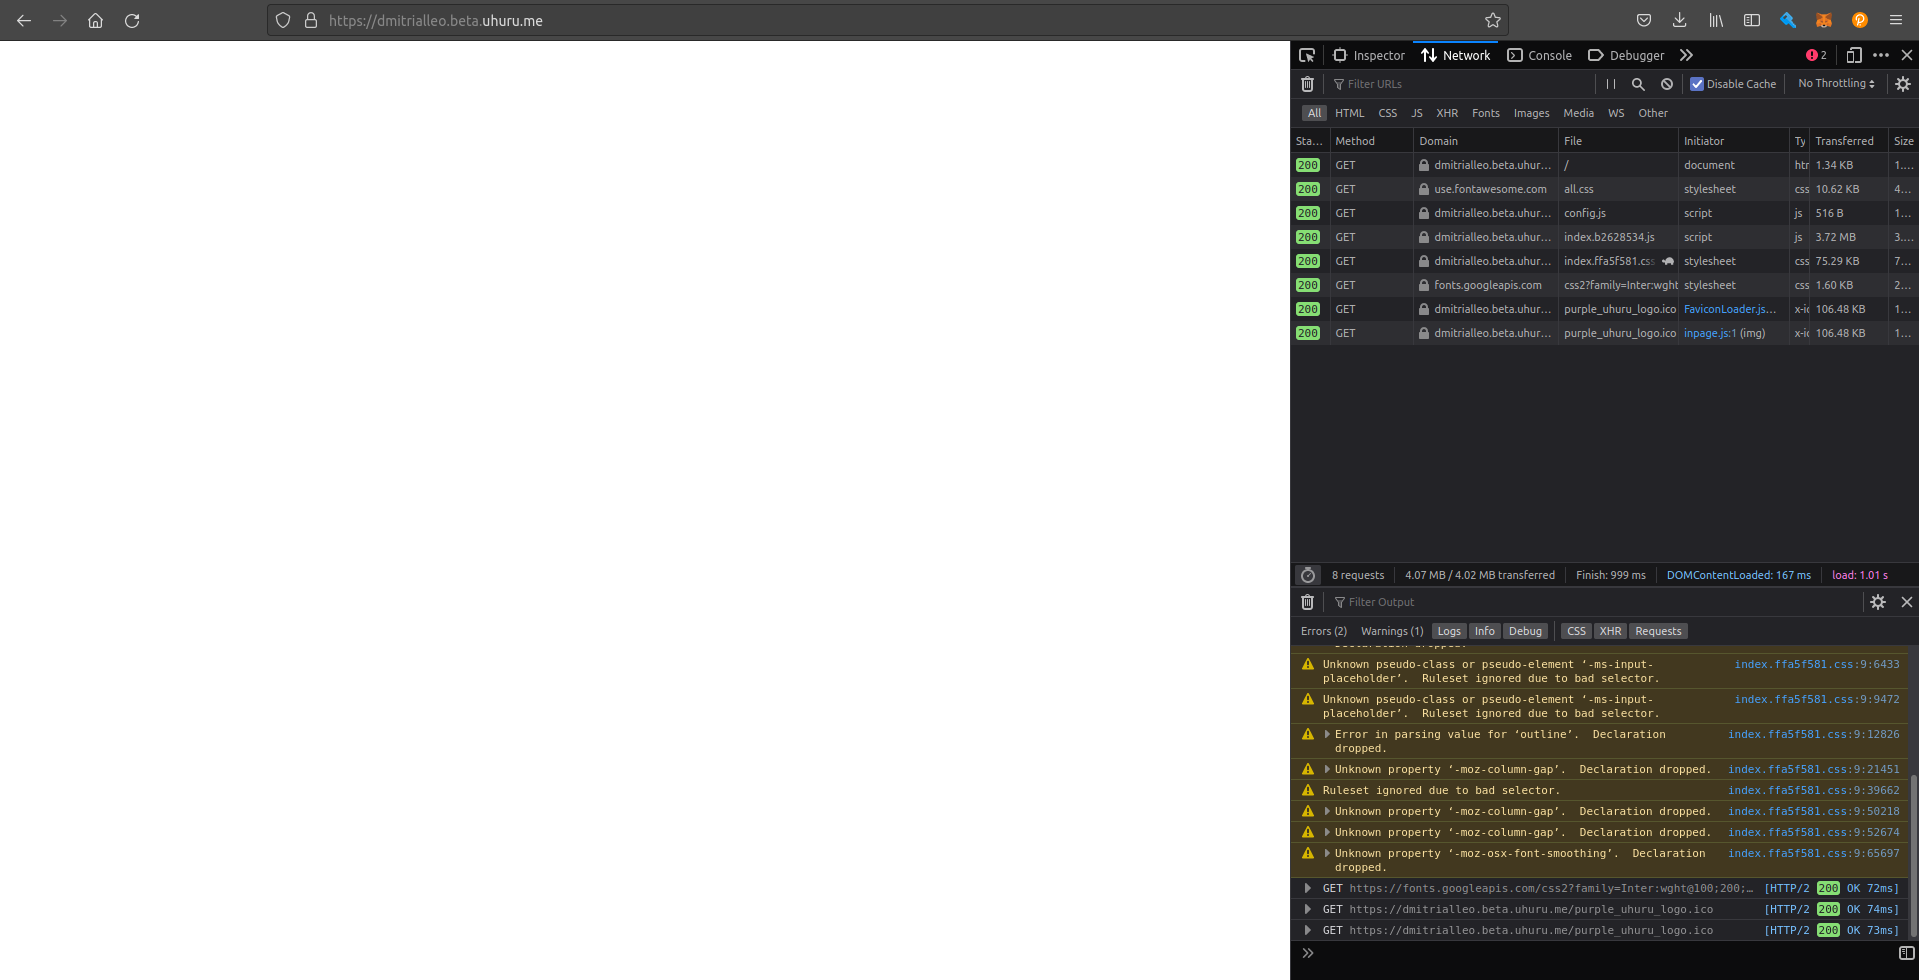Open the devtools meatball menu

pos(1881,55)
